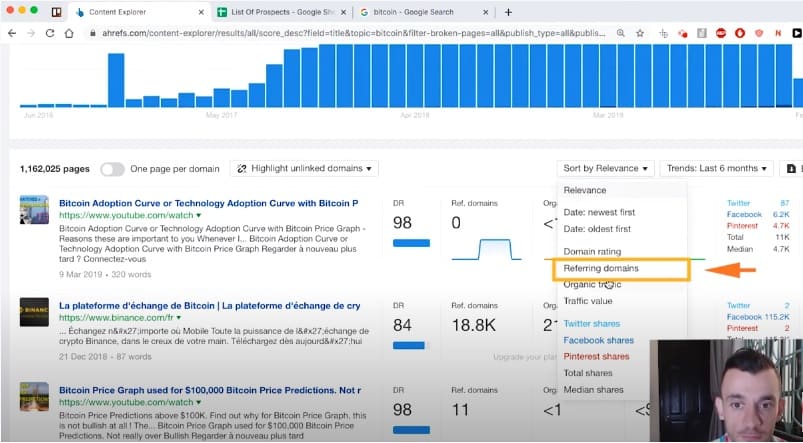
Task: Sort by Date: oldest first
Action: click(597, 229)
